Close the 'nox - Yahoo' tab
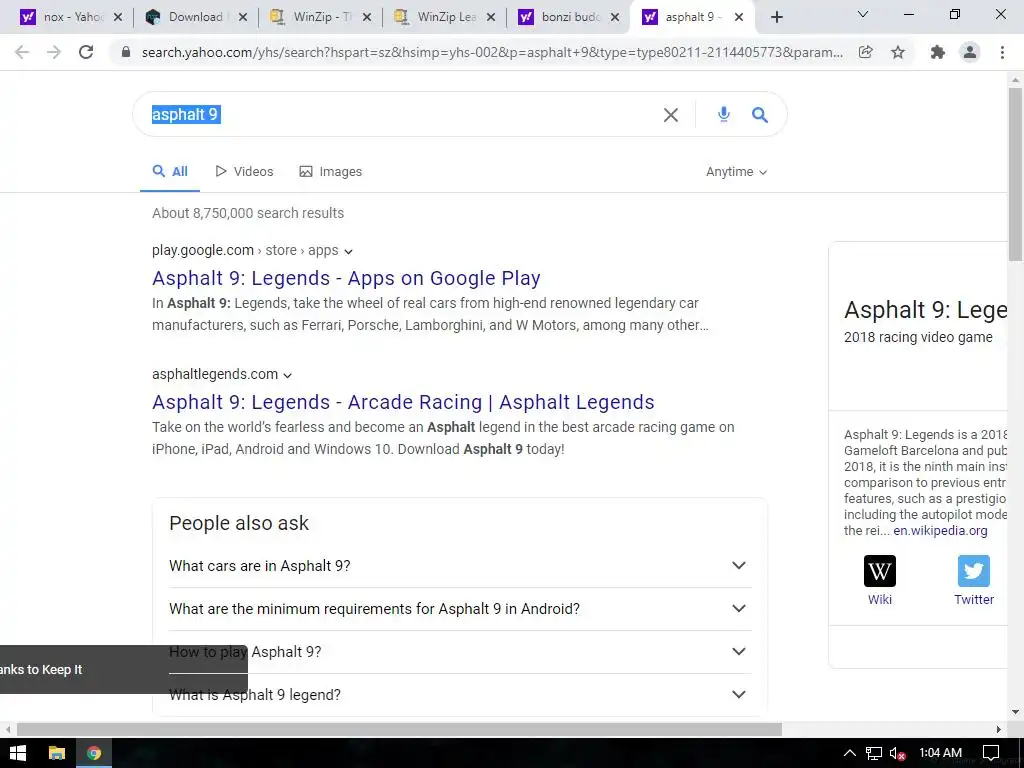This screenshot has height=768, width=1024. point(118,17)
